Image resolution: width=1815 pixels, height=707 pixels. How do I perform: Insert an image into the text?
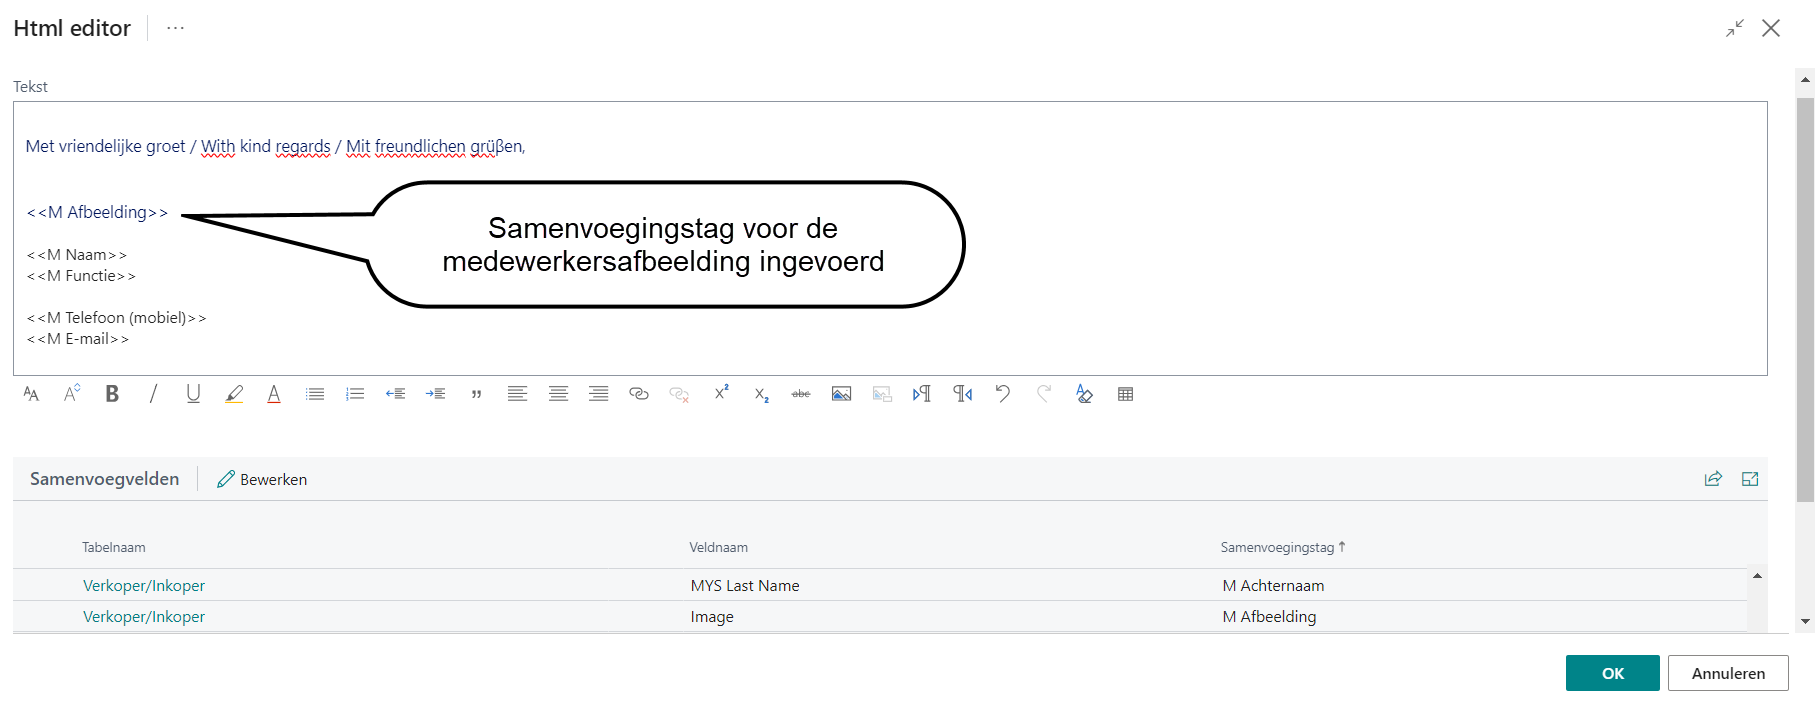[842, 394]
